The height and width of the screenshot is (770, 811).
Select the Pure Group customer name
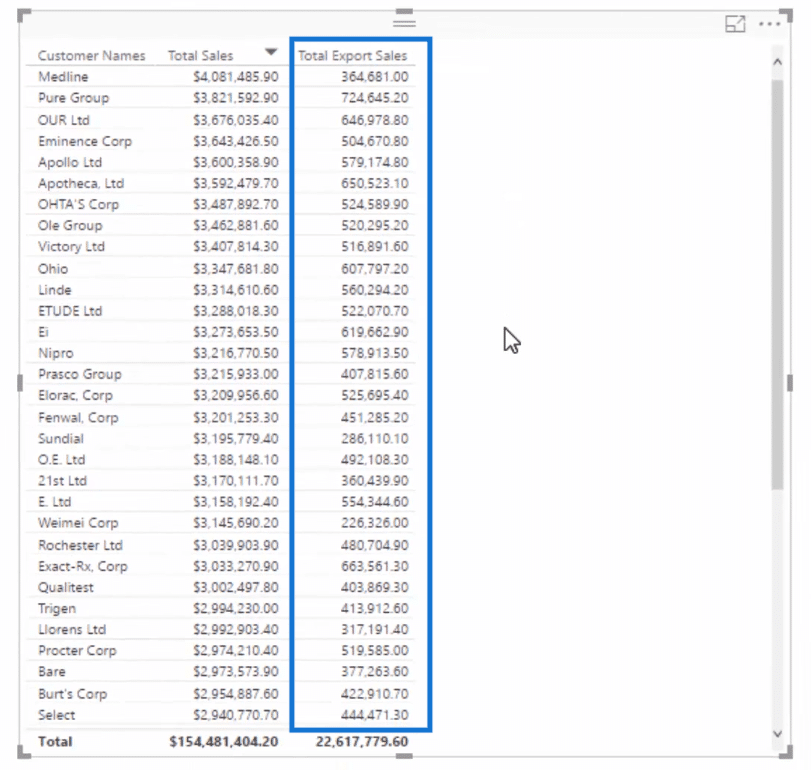coord(73,98)
